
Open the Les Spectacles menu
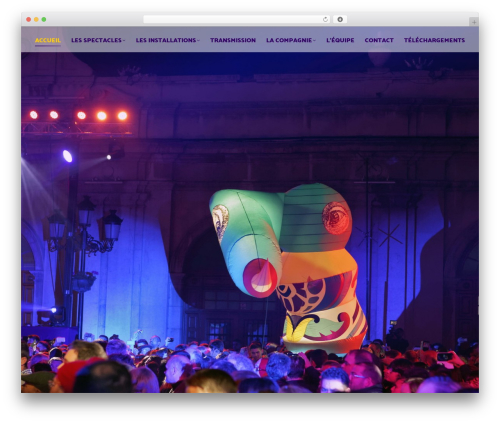pos(96,40)
